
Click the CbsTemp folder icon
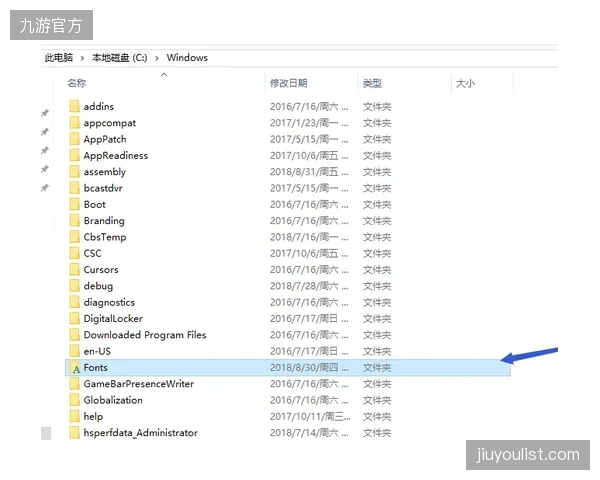[x=75, y=237]
